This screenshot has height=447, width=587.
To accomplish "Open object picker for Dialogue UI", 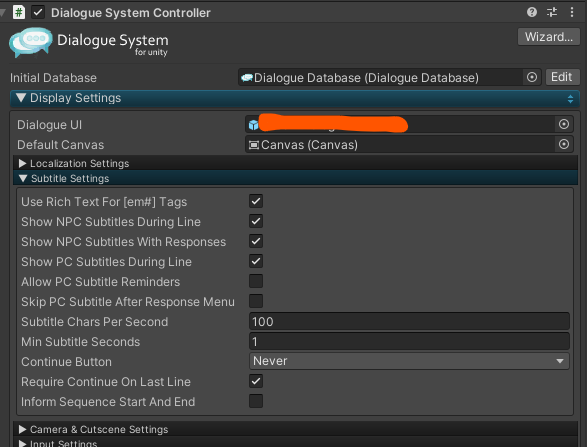I will (x=564, y=124).
